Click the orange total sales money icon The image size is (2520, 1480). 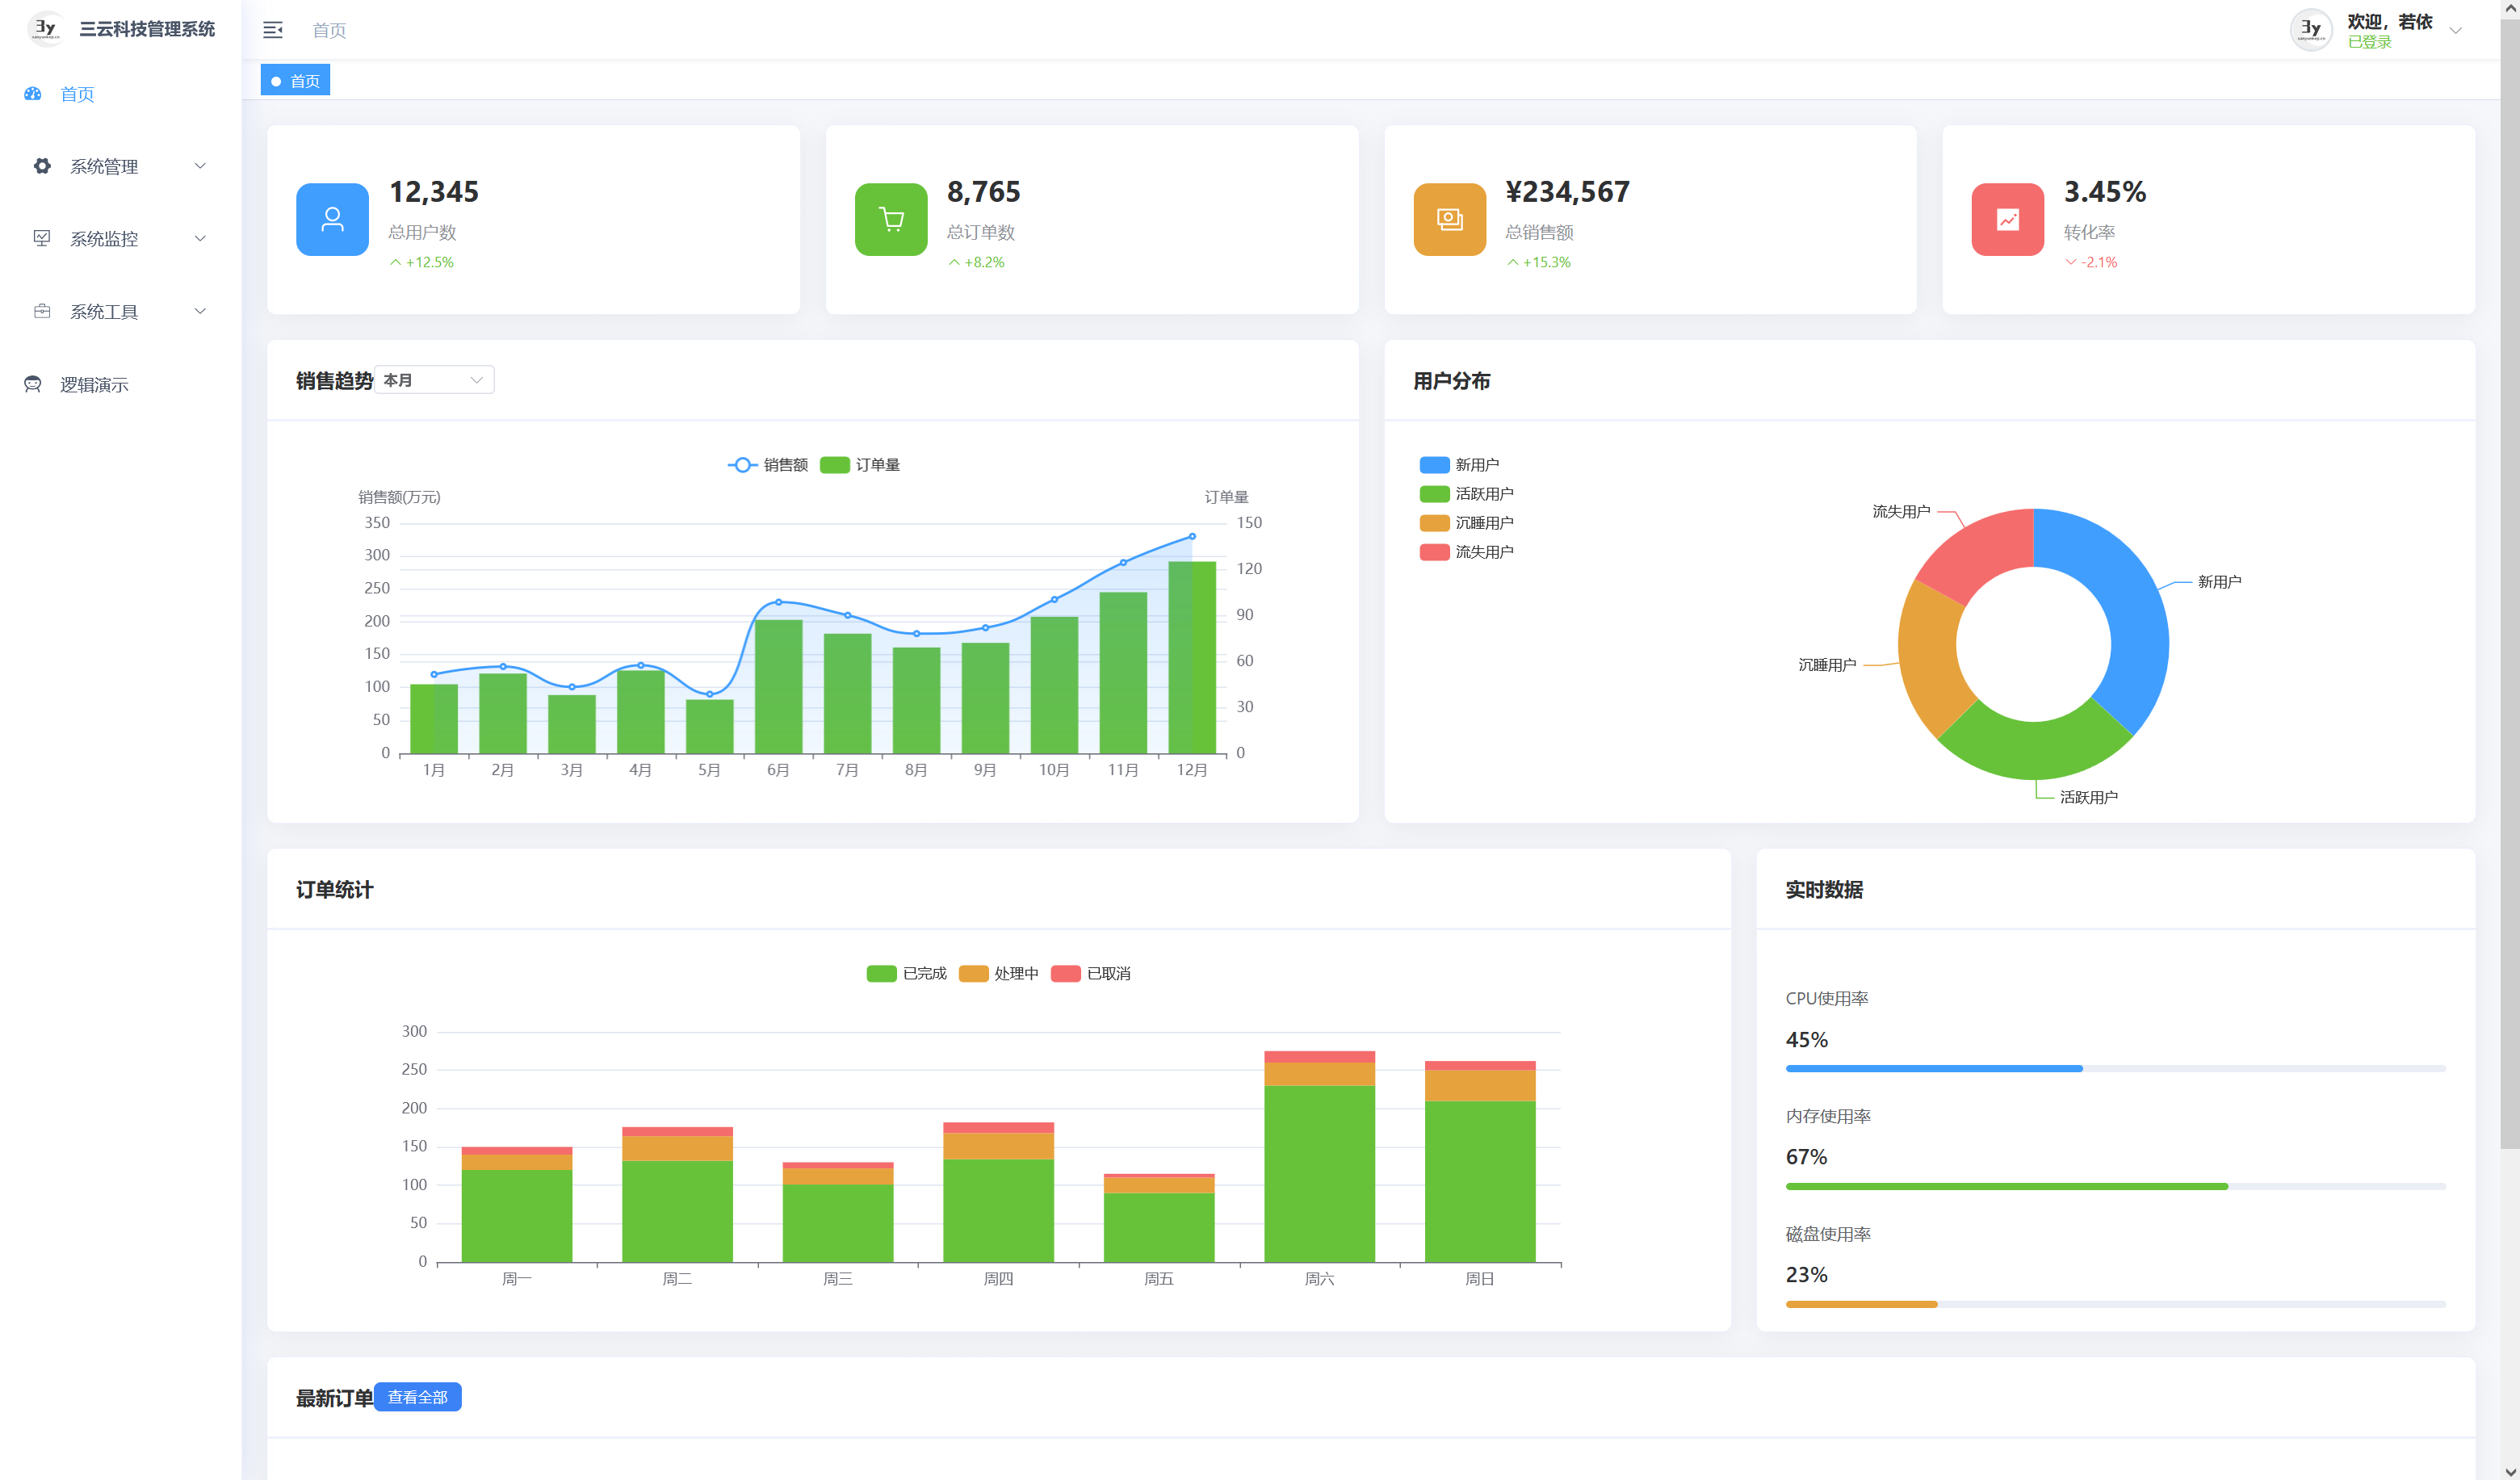coord(1449,219)
